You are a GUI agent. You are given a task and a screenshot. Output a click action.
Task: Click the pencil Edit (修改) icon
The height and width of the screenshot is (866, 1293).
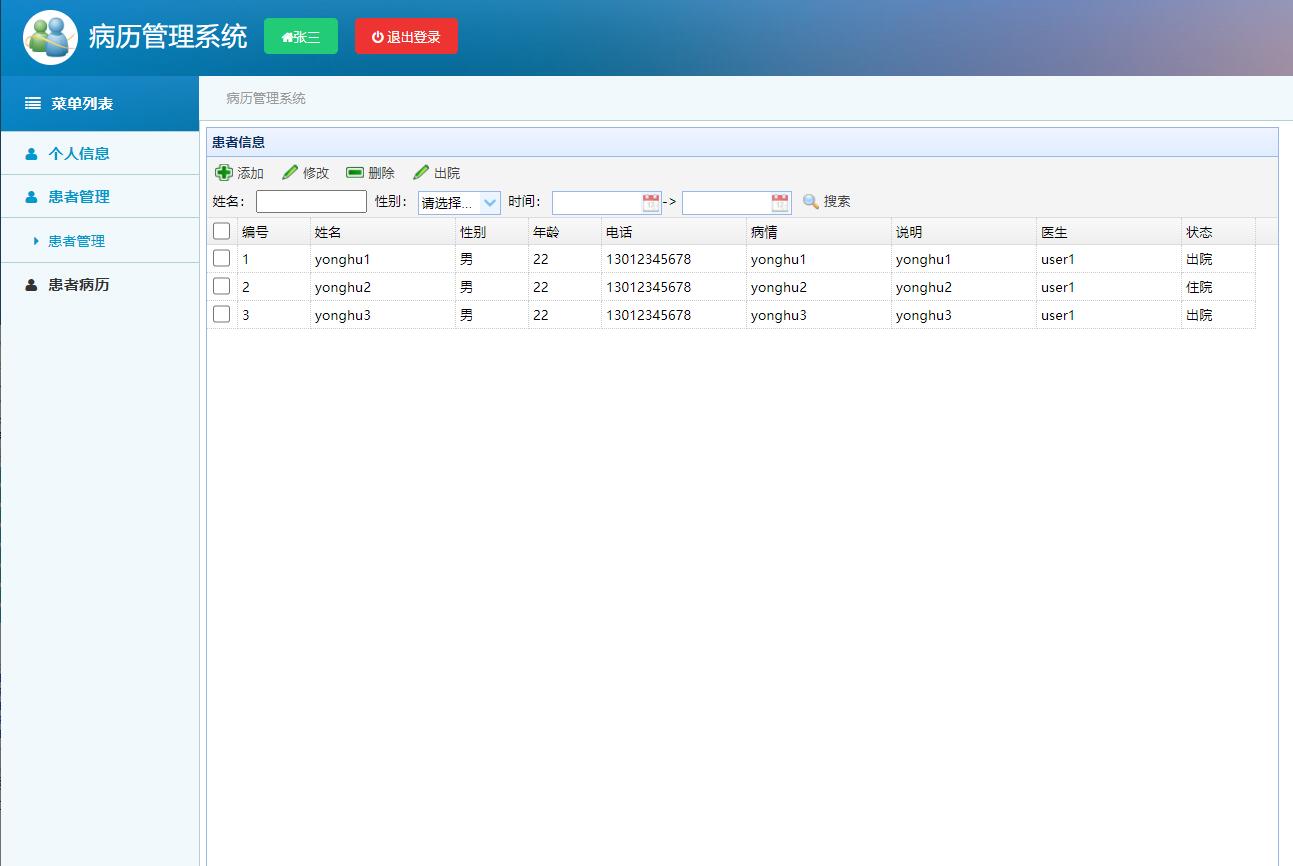(x=290, y=173)
